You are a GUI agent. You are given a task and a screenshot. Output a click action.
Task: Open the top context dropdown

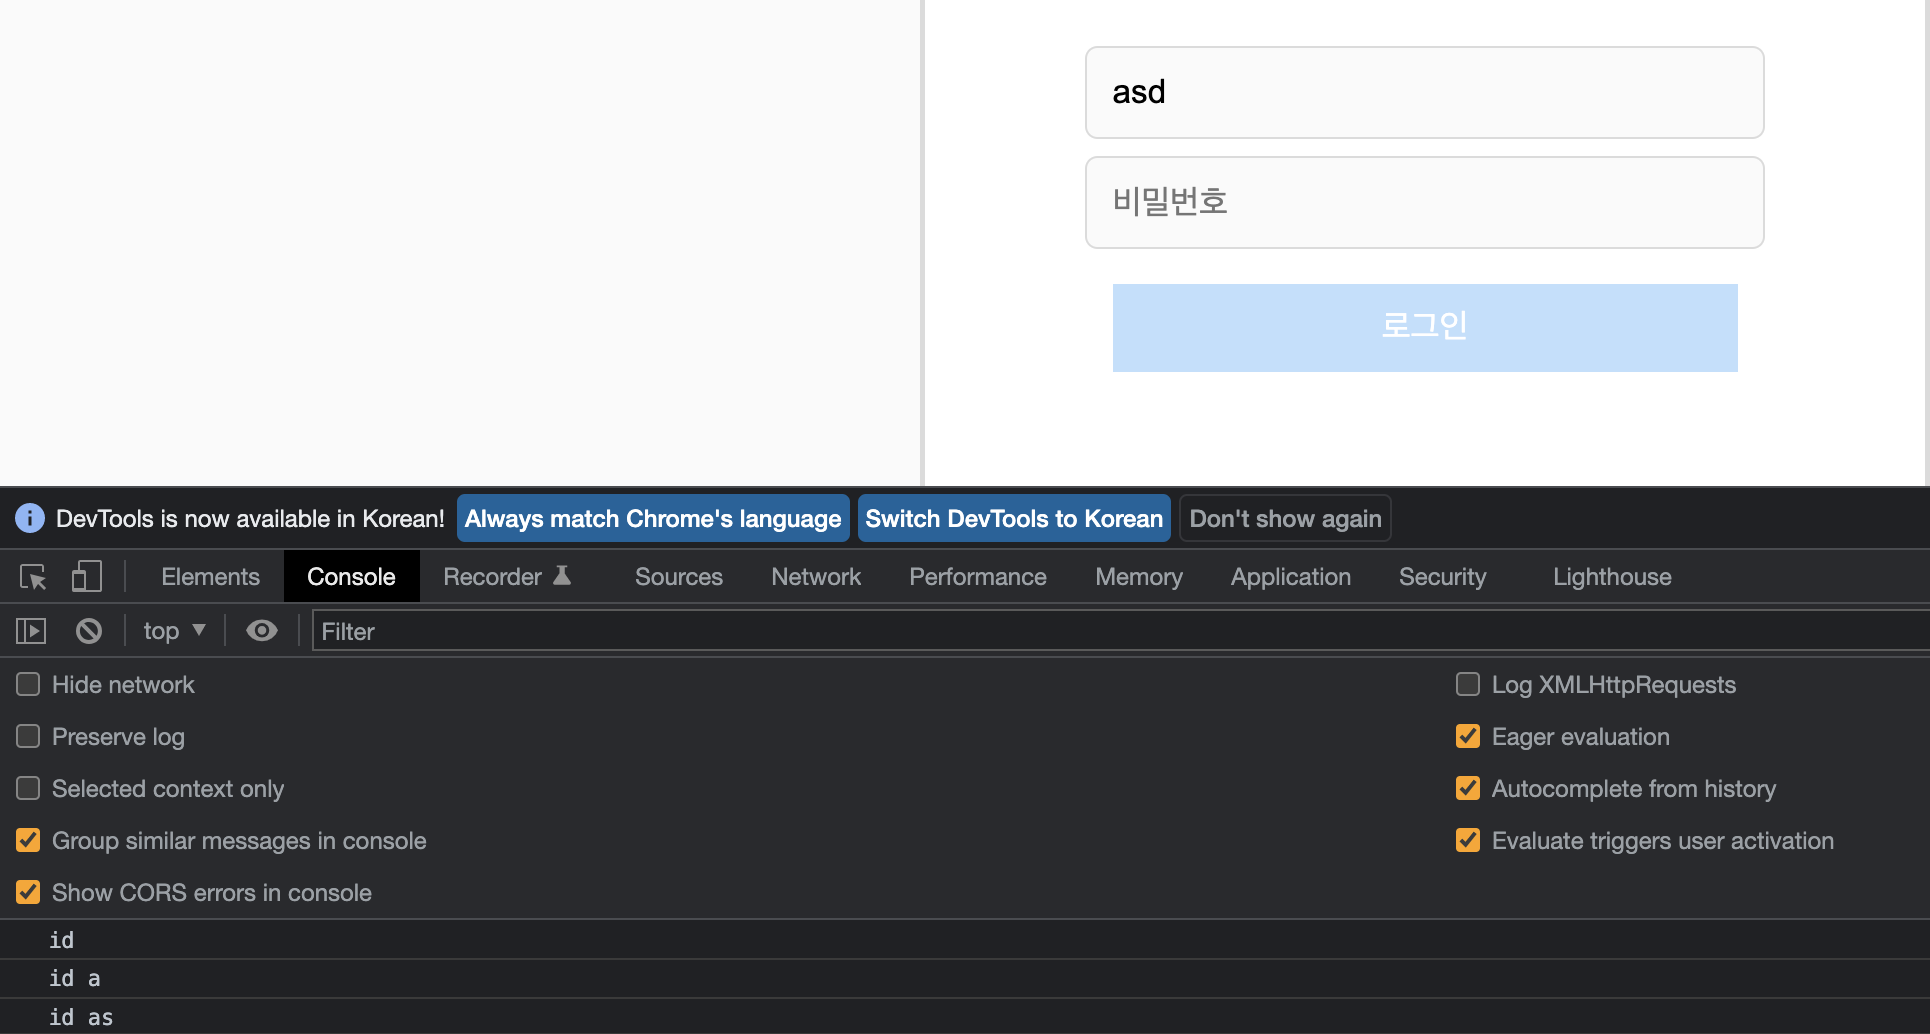[174, 631]
